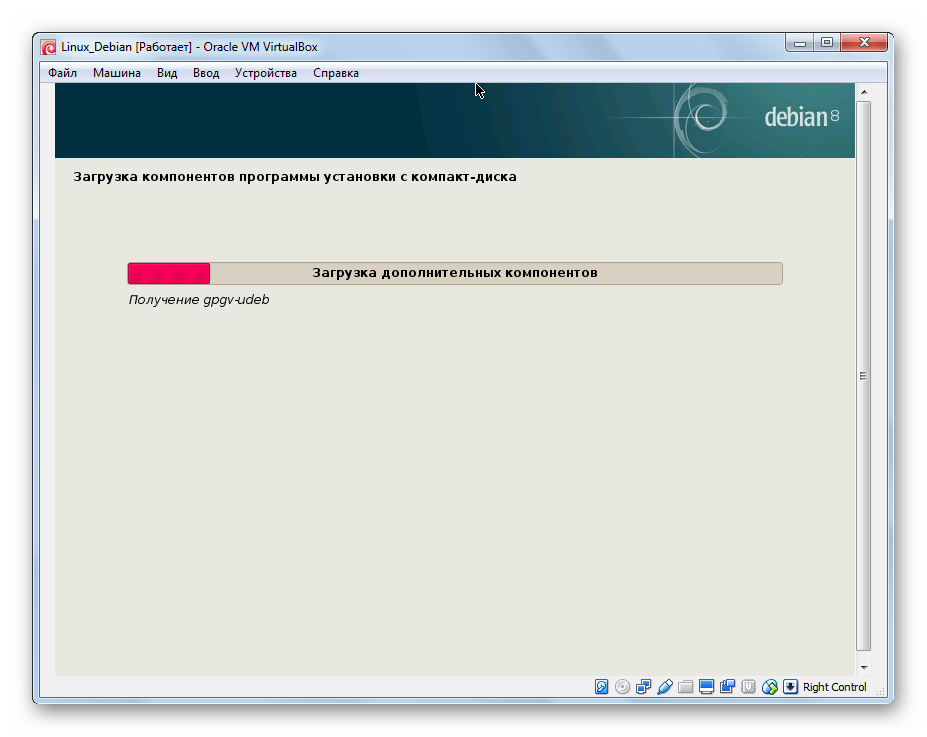Viewport: 927px width, 737px height.
Task: Click the red filled part of progress bar
Action: (x=168, y=273)
